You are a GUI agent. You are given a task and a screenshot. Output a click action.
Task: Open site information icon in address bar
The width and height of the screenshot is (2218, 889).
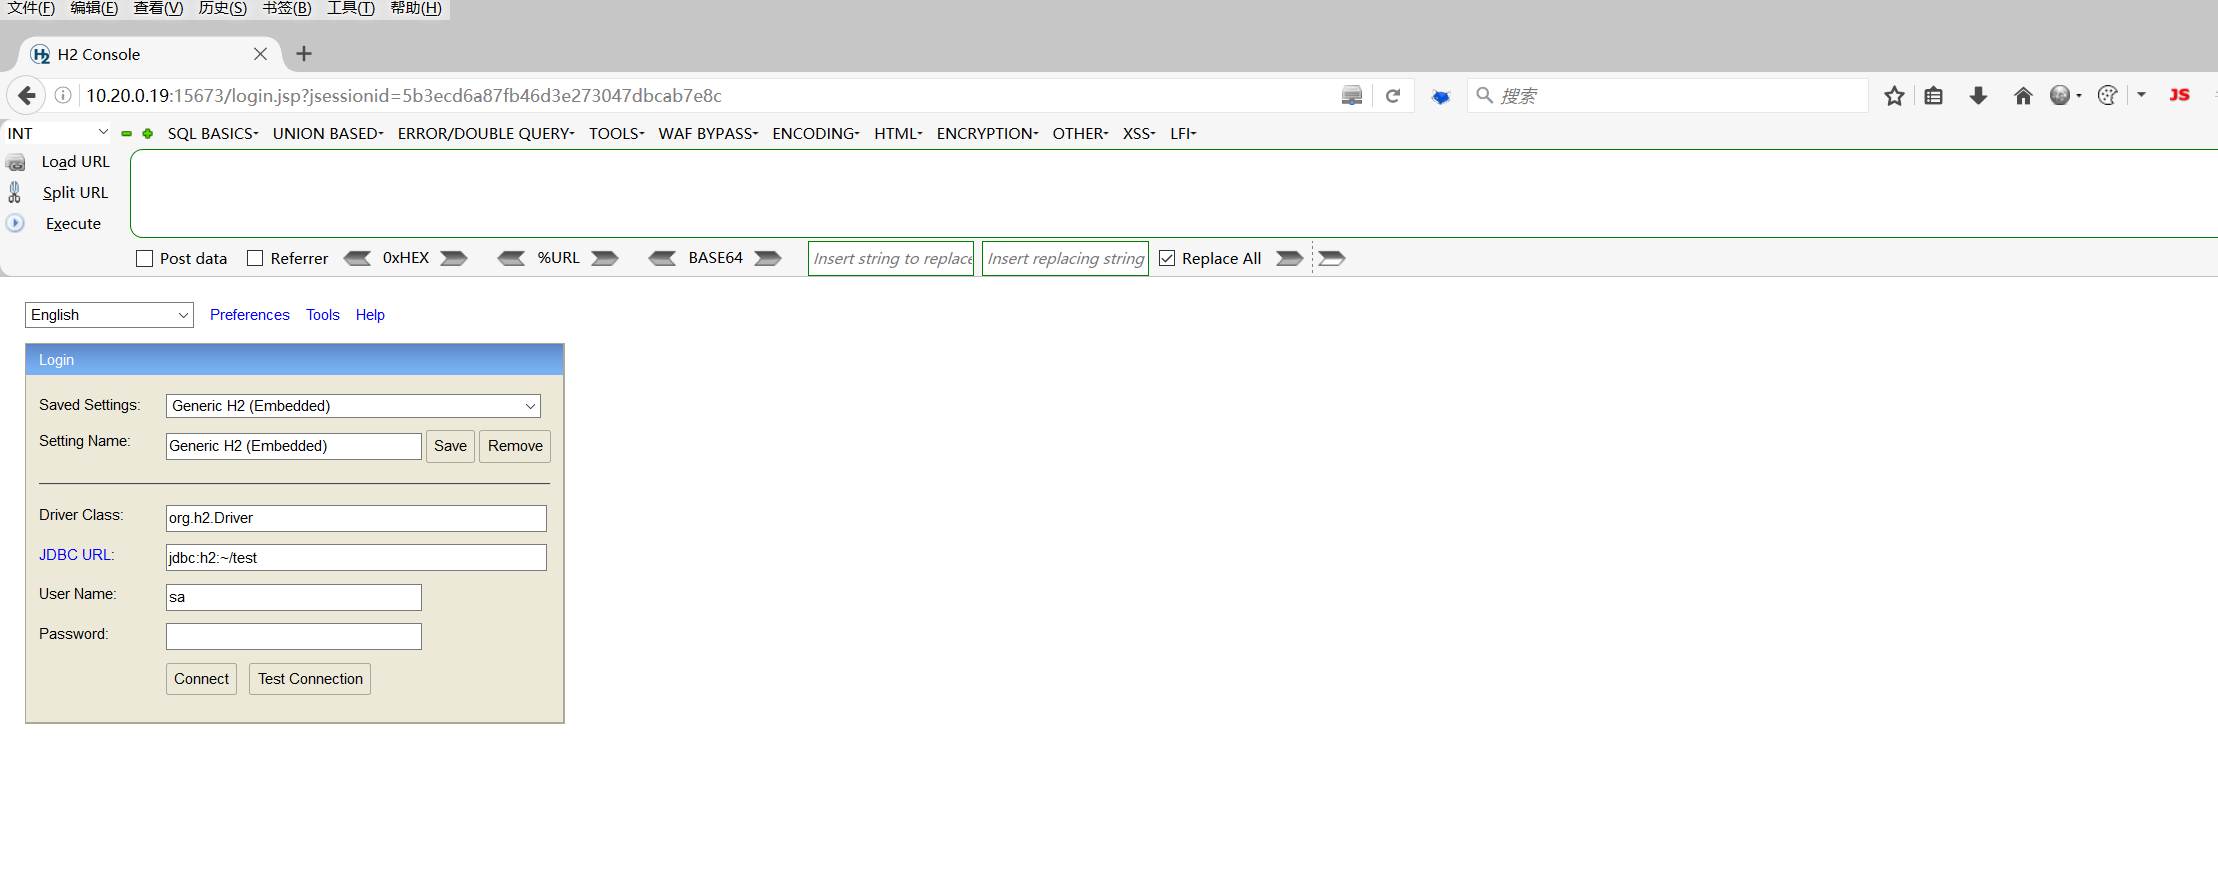[x=63, y=96]
